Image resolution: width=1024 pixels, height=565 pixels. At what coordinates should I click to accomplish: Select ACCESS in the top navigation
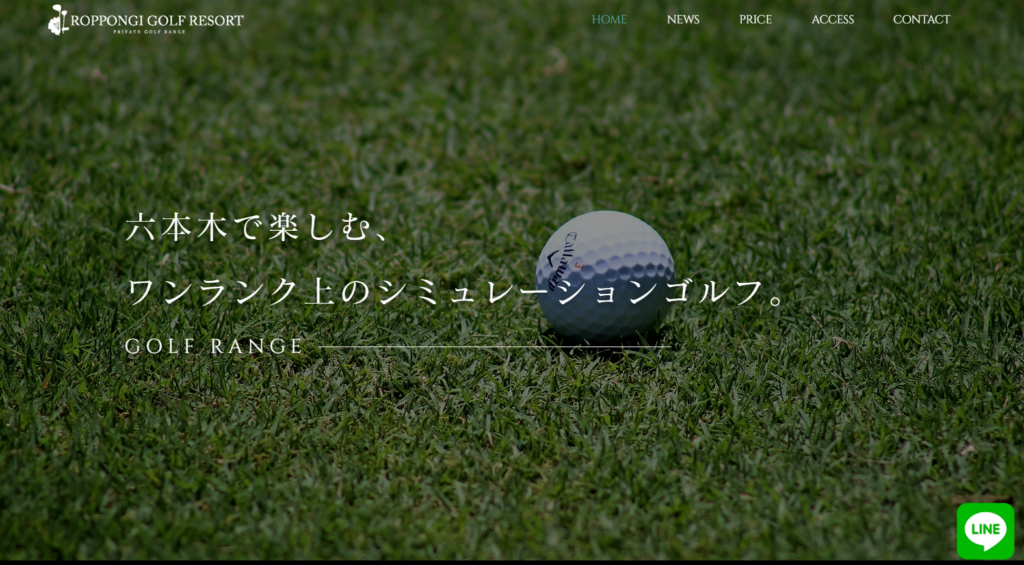pos(832,20)
